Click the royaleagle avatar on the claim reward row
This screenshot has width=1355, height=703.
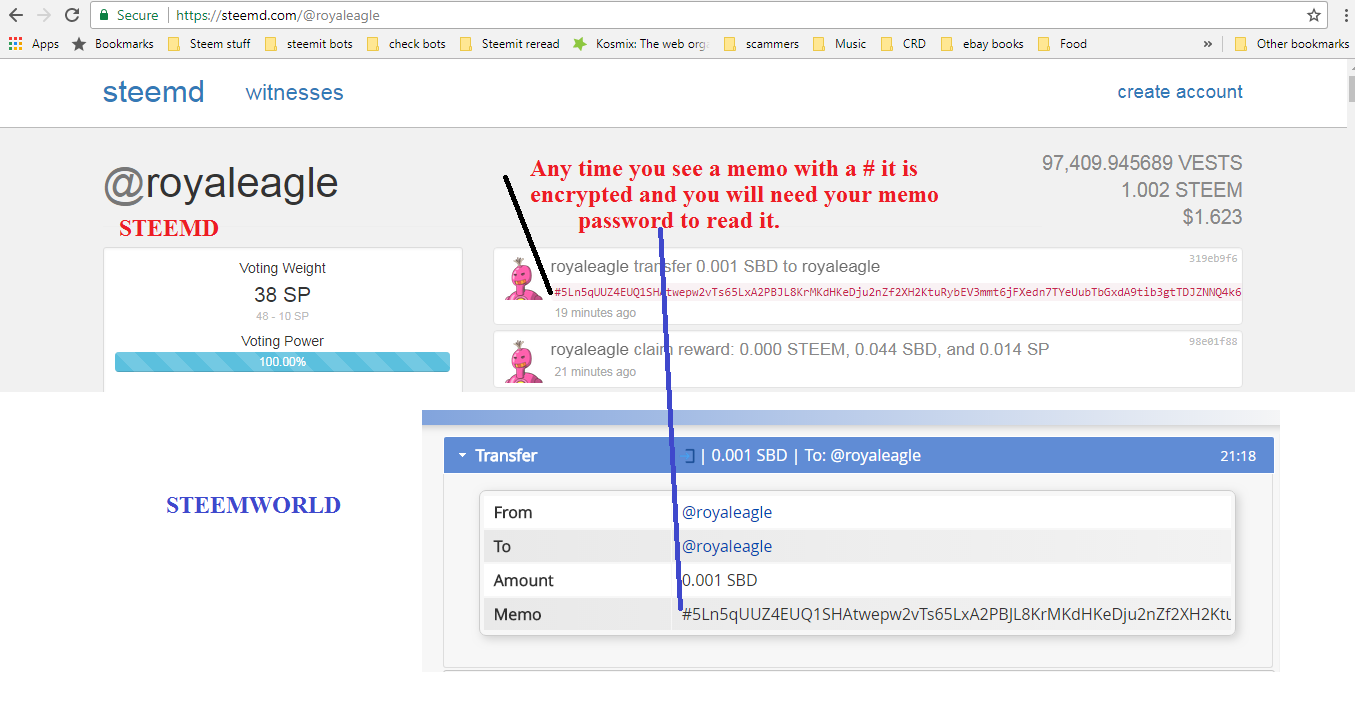(521, 361)
